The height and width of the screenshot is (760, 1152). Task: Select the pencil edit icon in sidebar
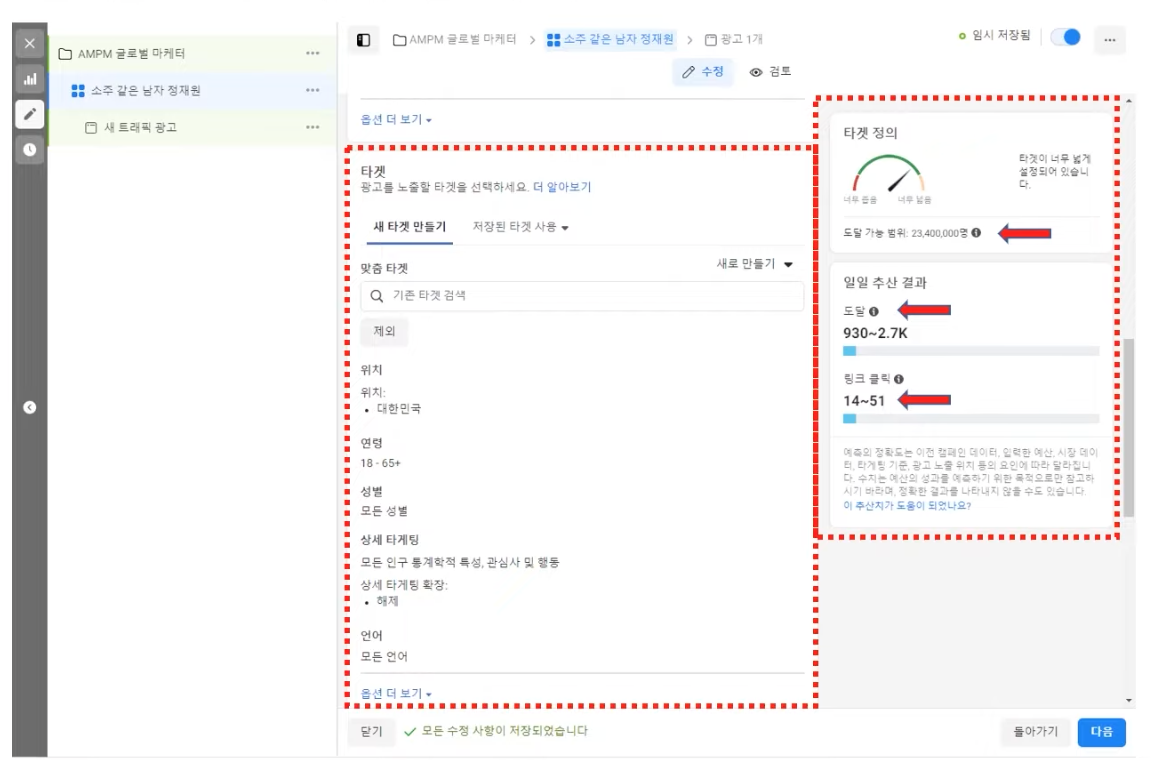click(29, 114)
